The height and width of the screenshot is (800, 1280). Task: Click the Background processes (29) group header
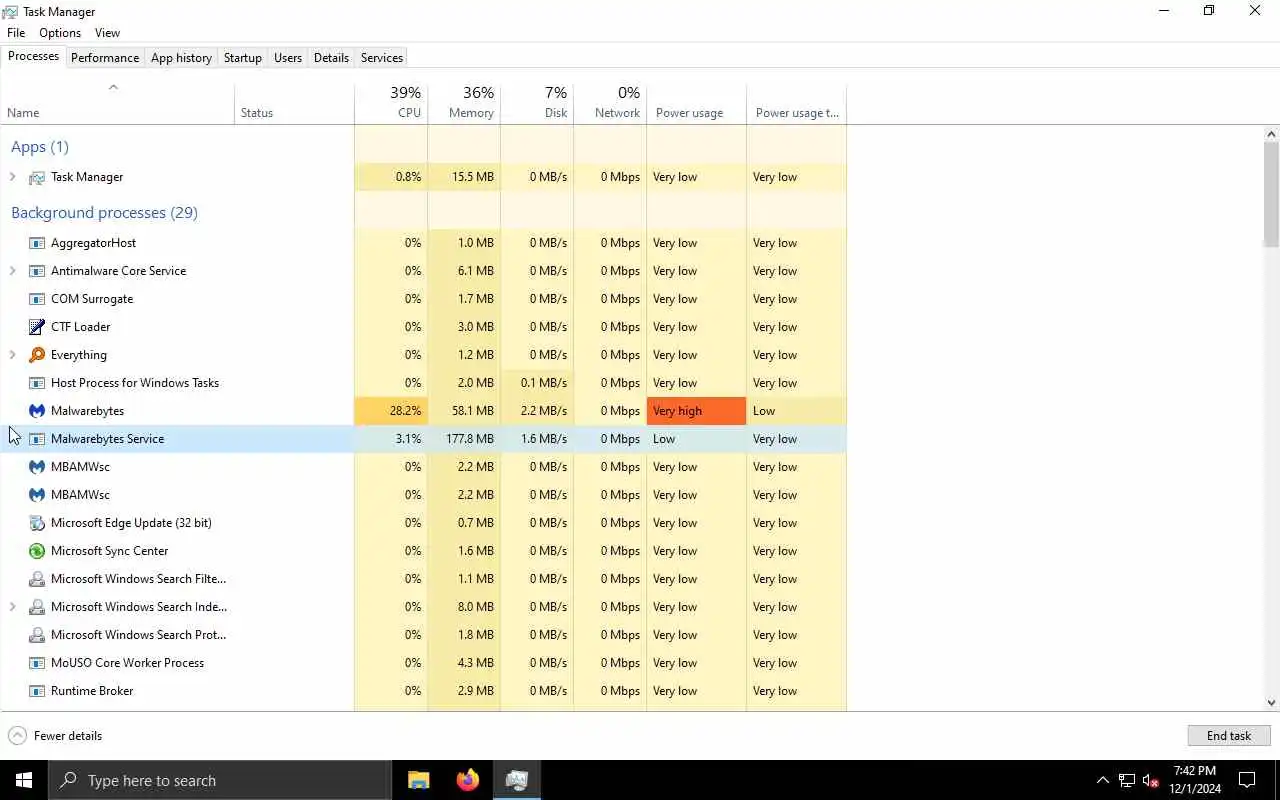[x=104, y=212]
